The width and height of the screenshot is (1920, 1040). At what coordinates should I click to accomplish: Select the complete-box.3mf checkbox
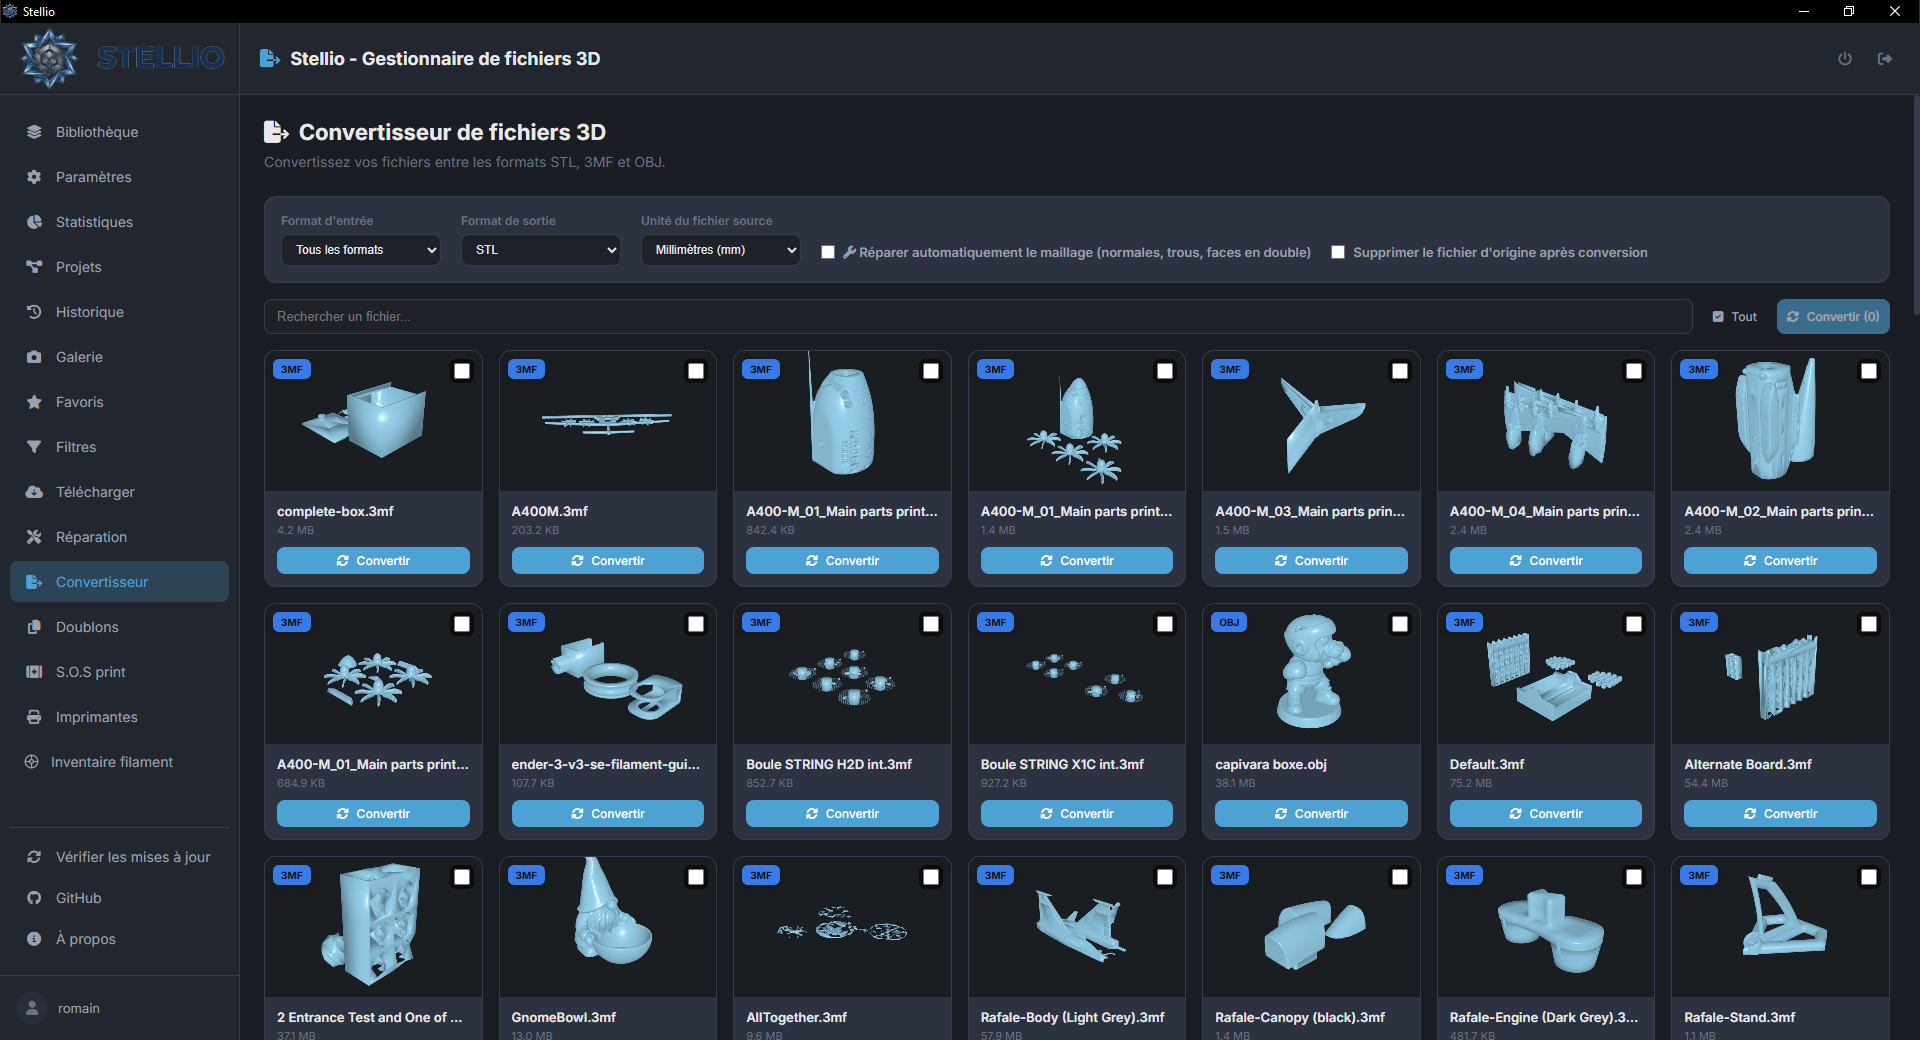pos(462,371)
